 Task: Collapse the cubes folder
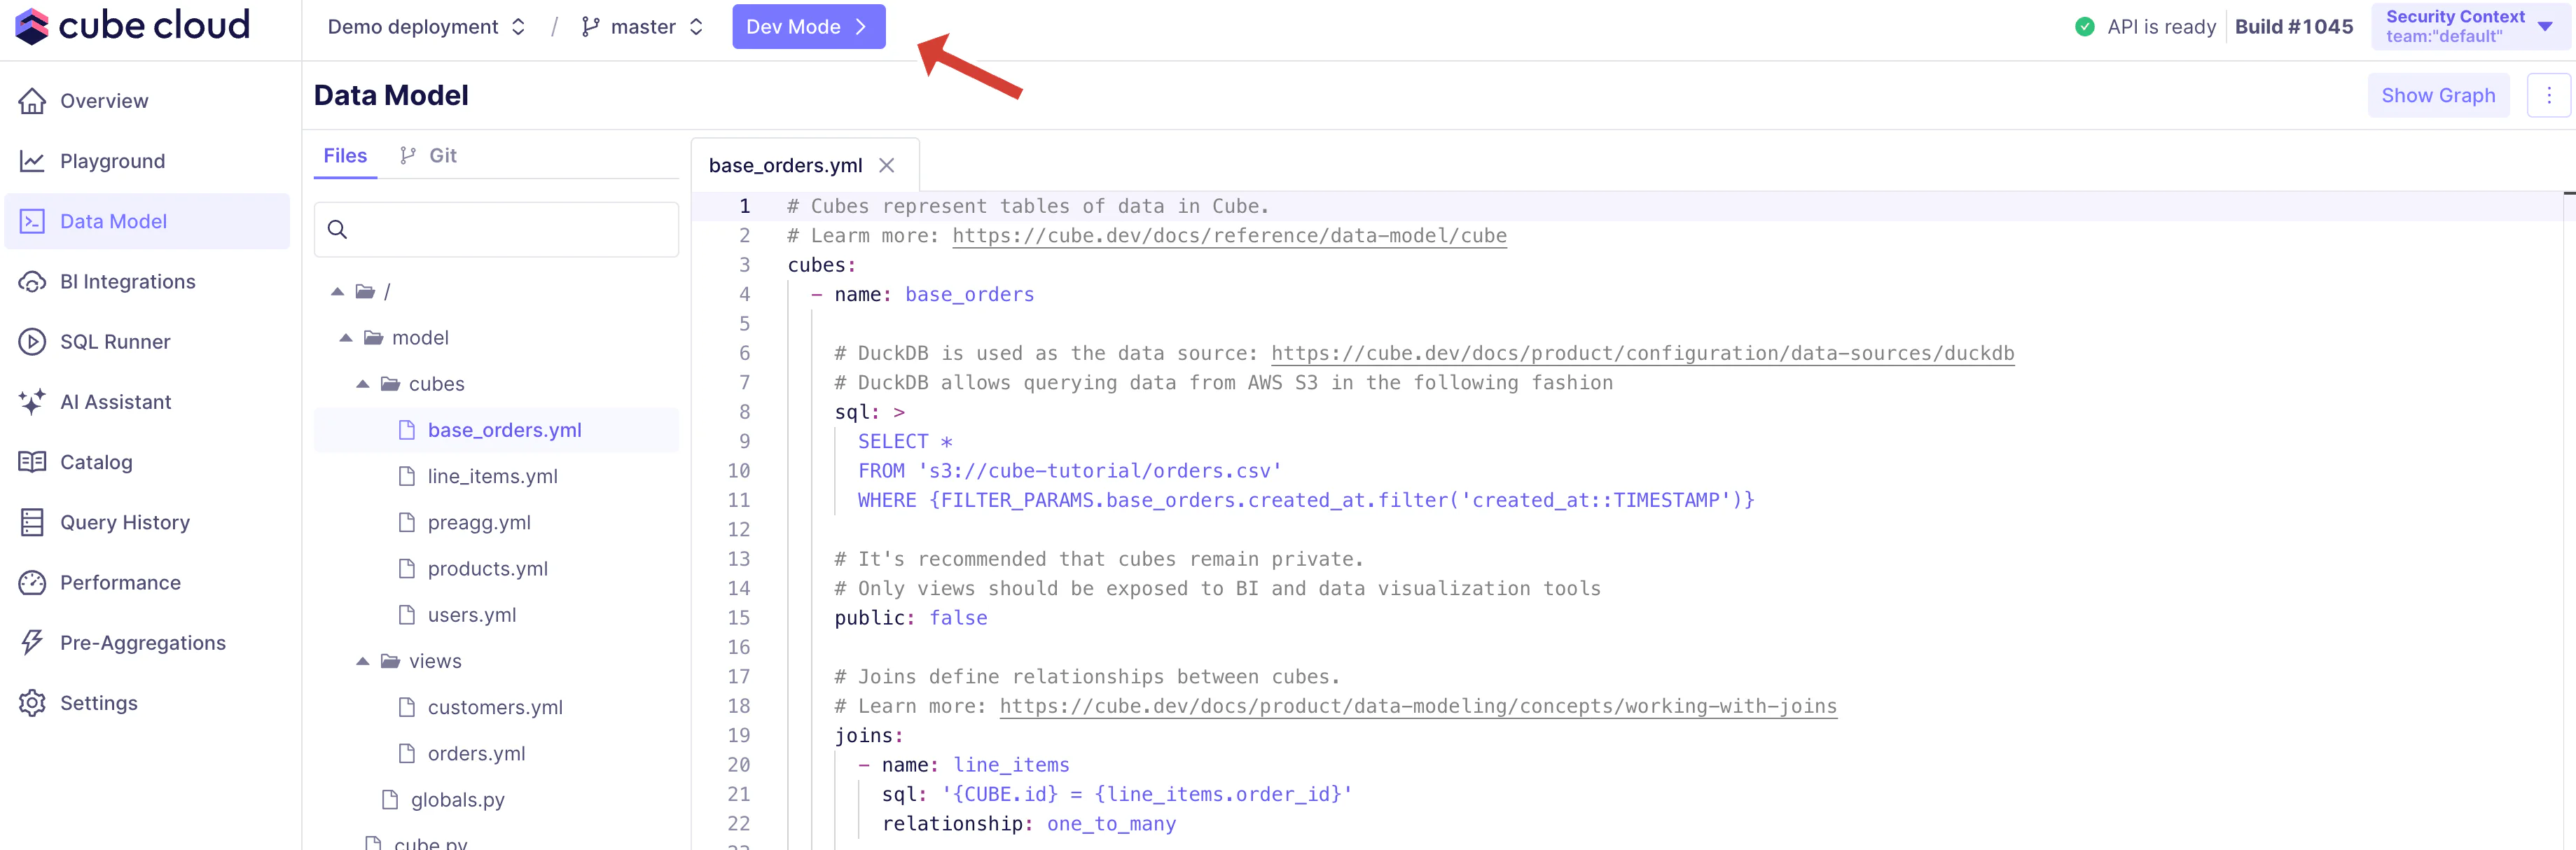[363, 384]
